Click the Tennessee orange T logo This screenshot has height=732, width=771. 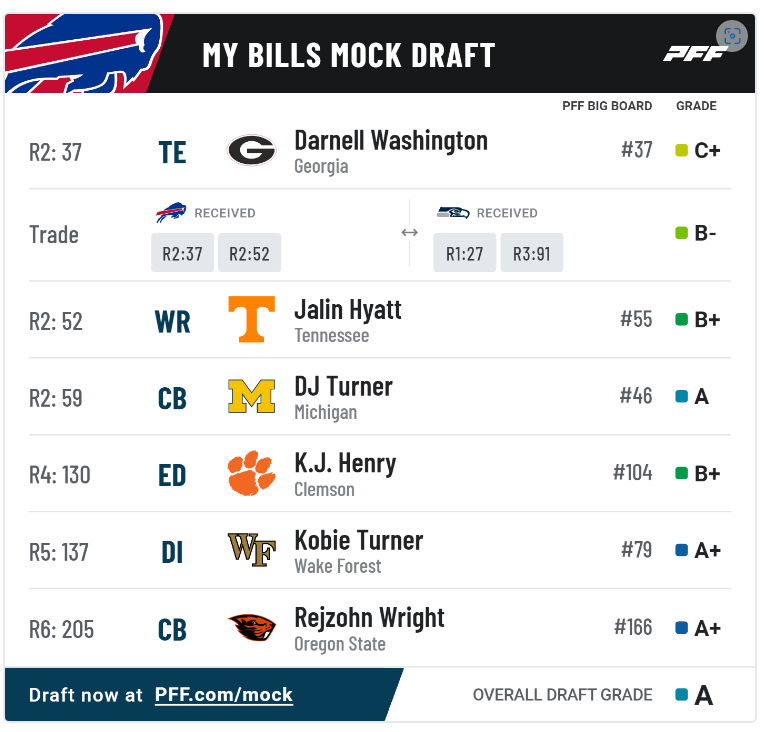pos(251,319)
